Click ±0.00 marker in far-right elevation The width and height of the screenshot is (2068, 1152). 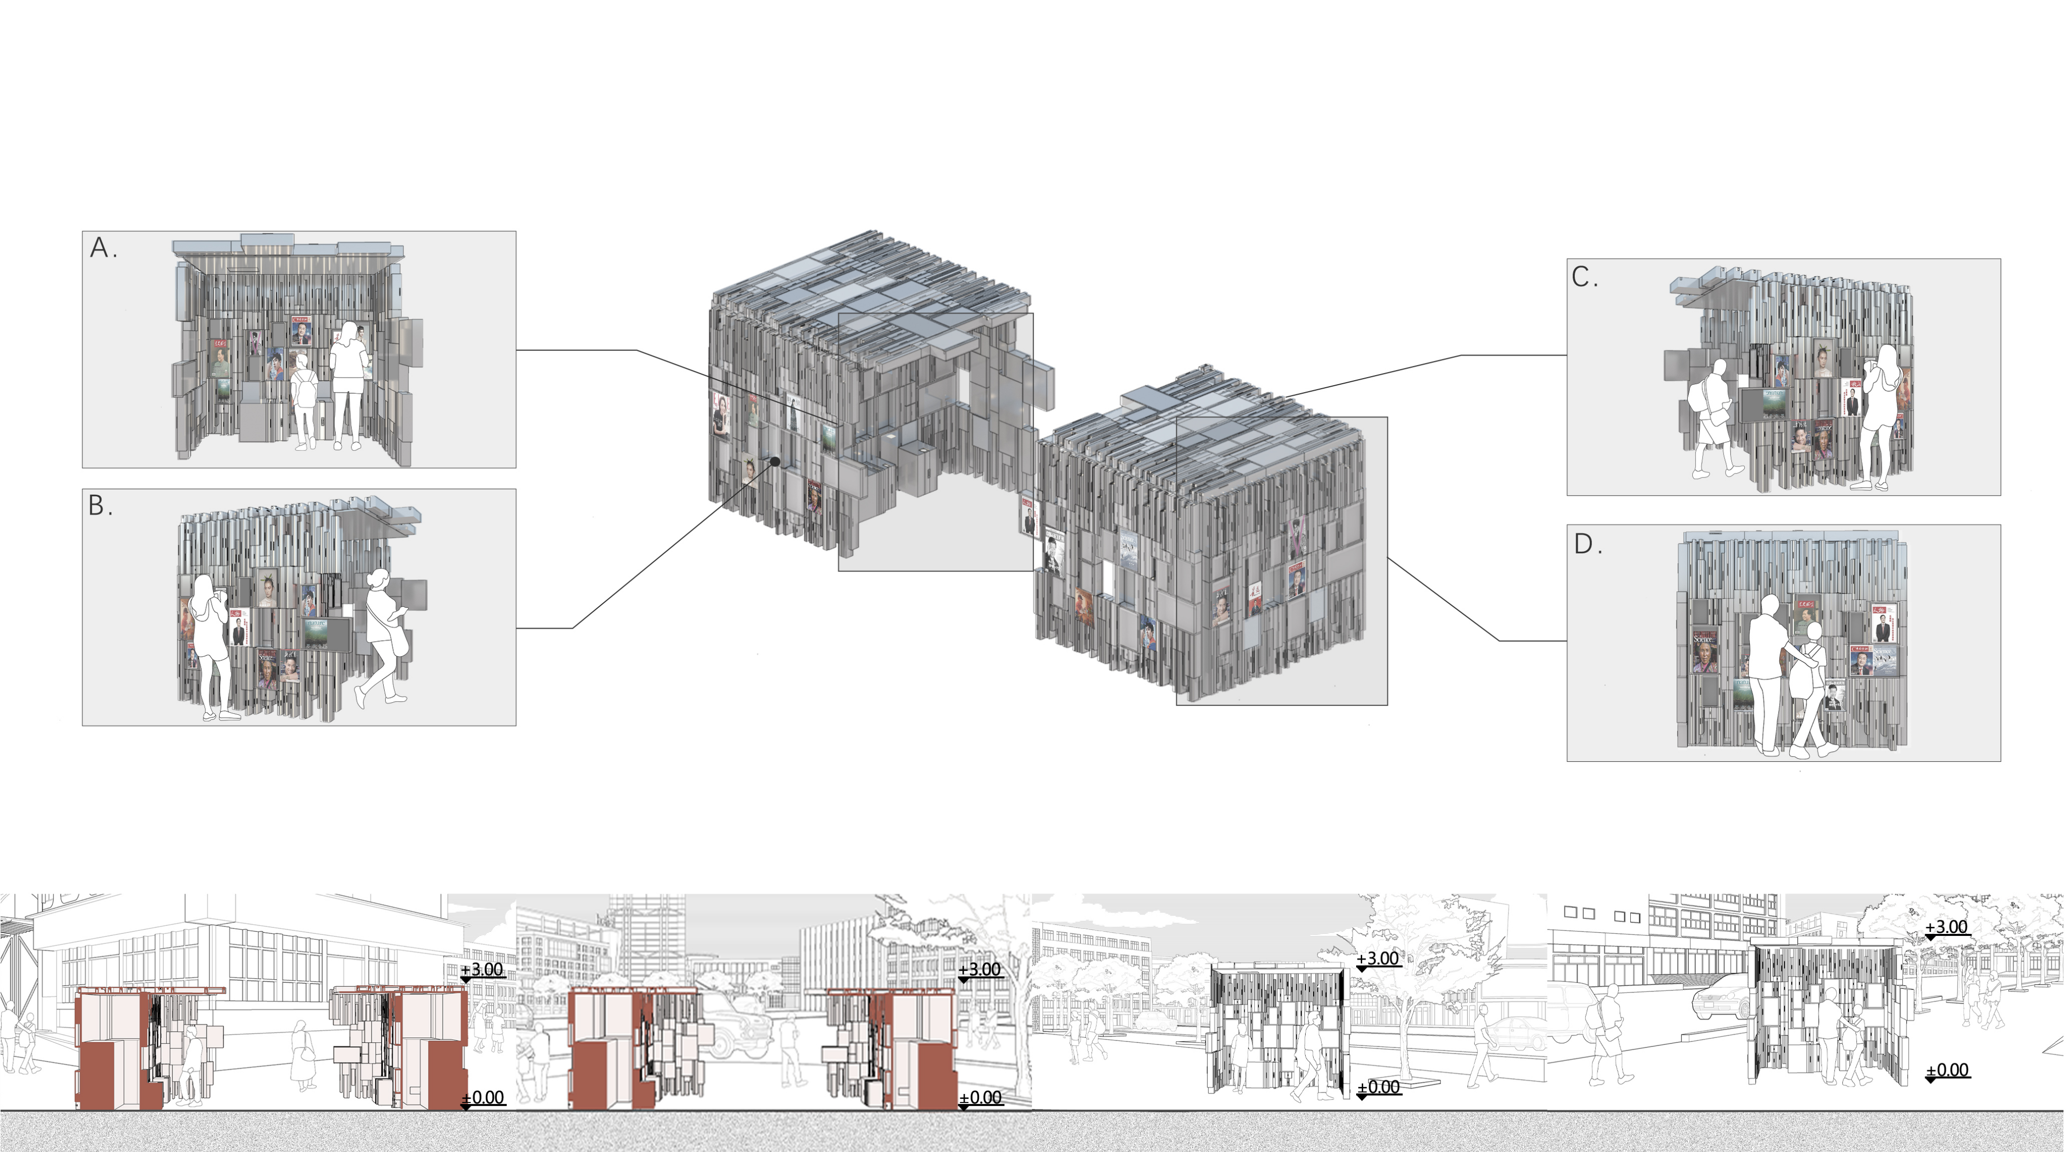(x=1946, y=1071)
